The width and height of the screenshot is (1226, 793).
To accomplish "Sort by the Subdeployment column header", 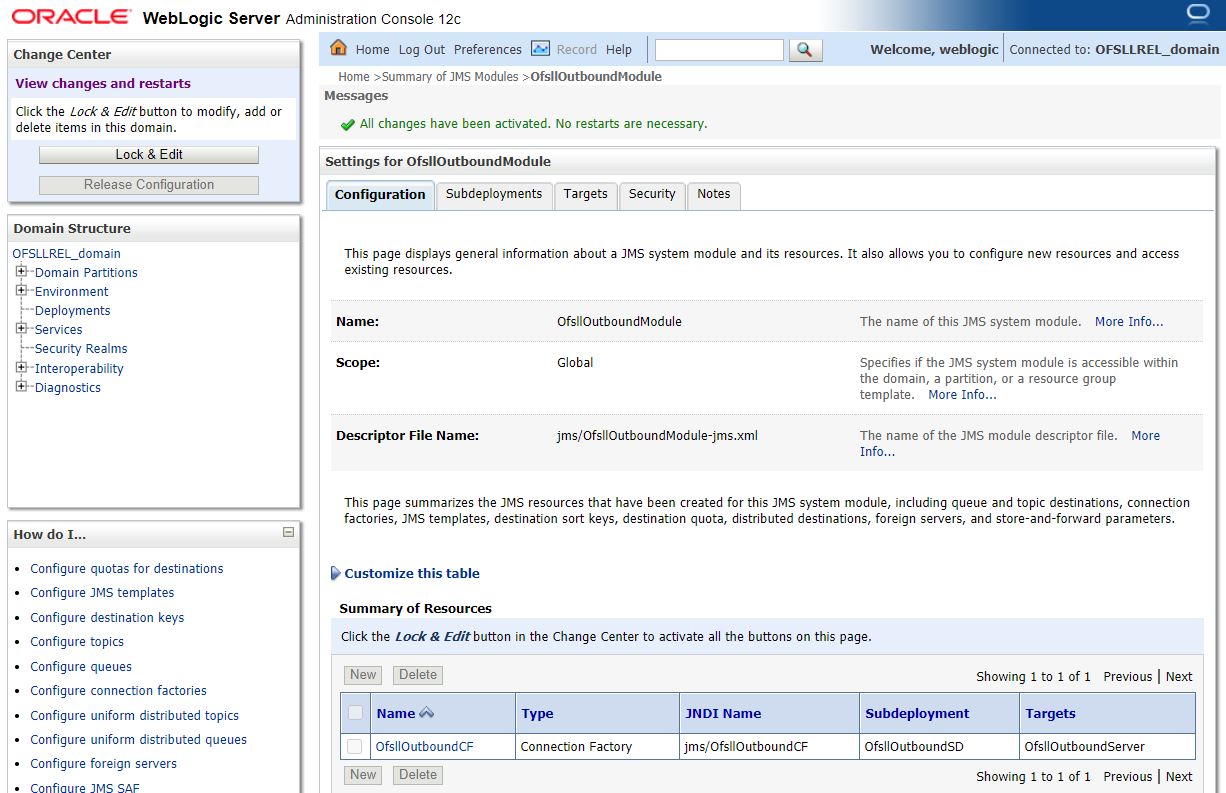I will (917, 714).
